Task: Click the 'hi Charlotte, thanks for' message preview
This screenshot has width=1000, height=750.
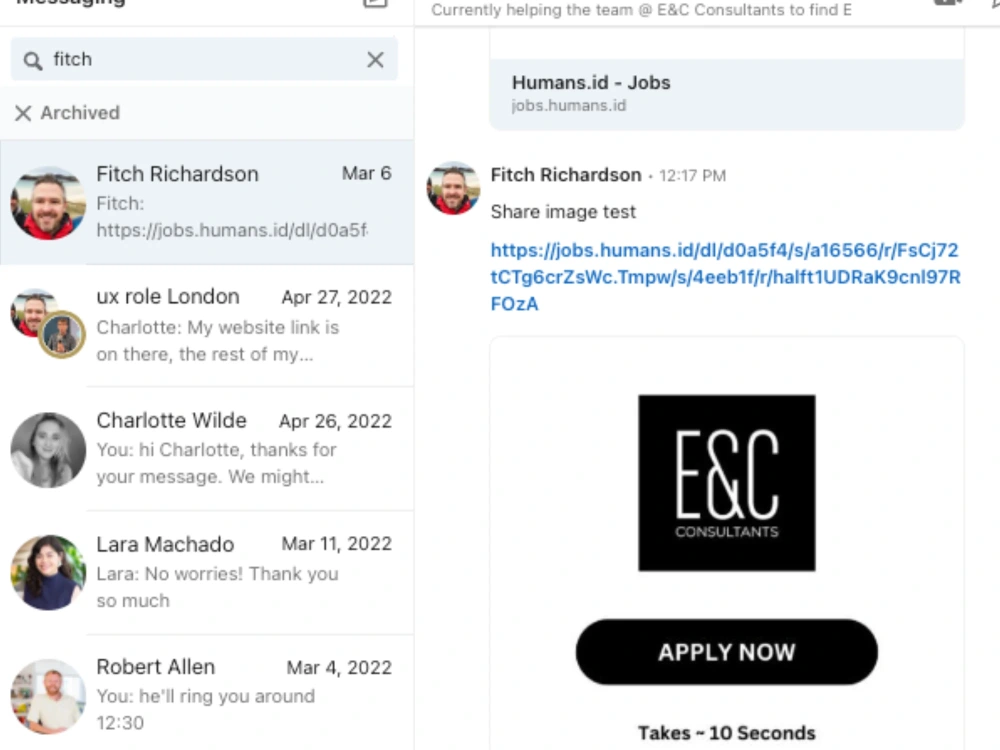Action: coord(216,463)
